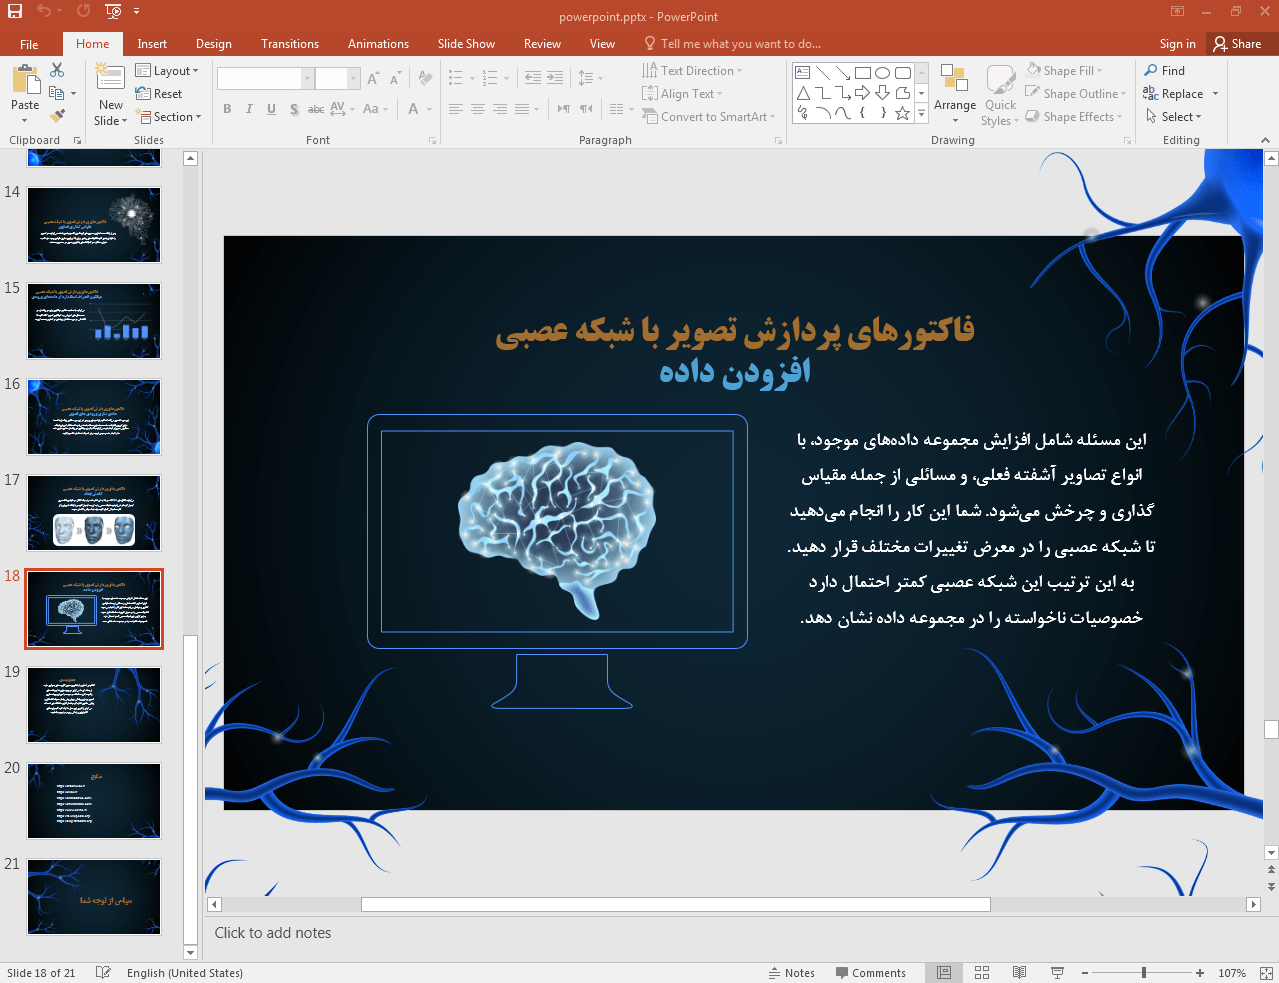Viewport: 1279px width, 983px height.
Task: Increase the list indent level
Action: (x=555, y=78)
